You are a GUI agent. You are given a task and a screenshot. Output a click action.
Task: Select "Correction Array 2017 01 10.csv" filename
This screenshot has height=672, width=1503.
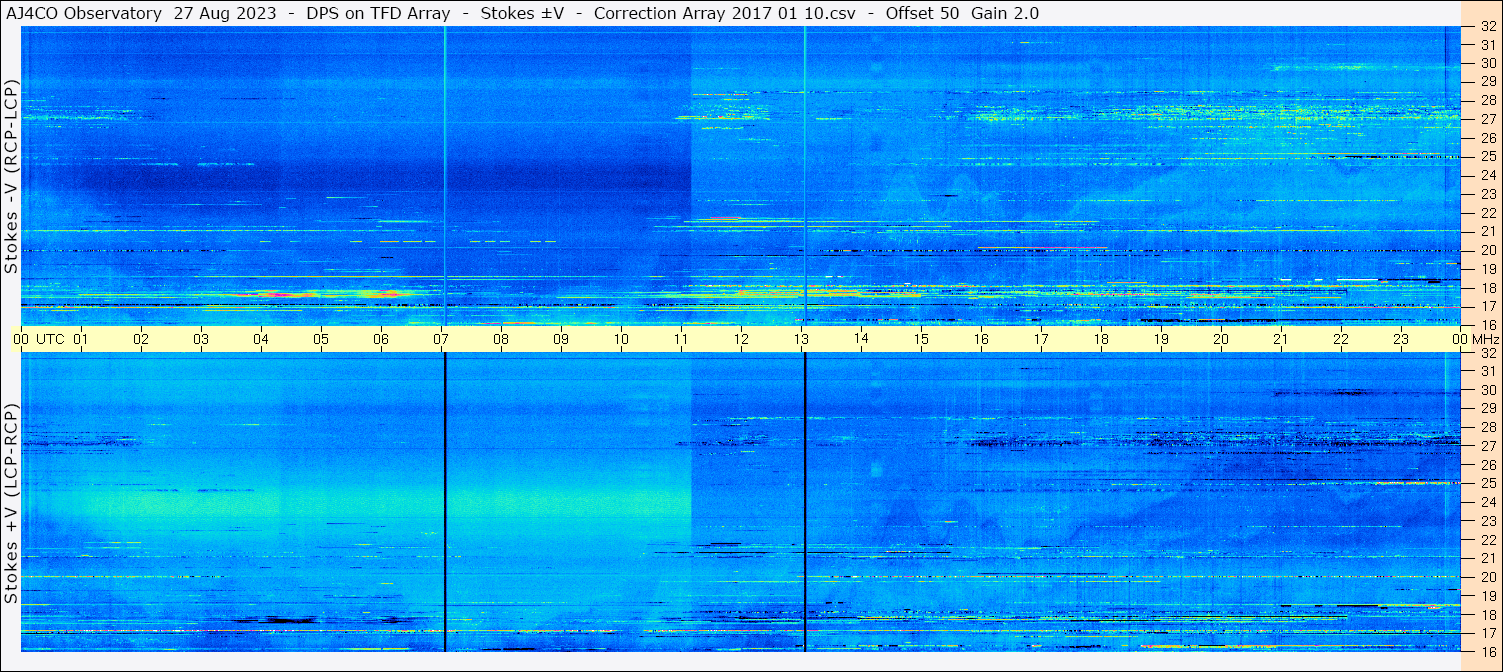point(724,13)
